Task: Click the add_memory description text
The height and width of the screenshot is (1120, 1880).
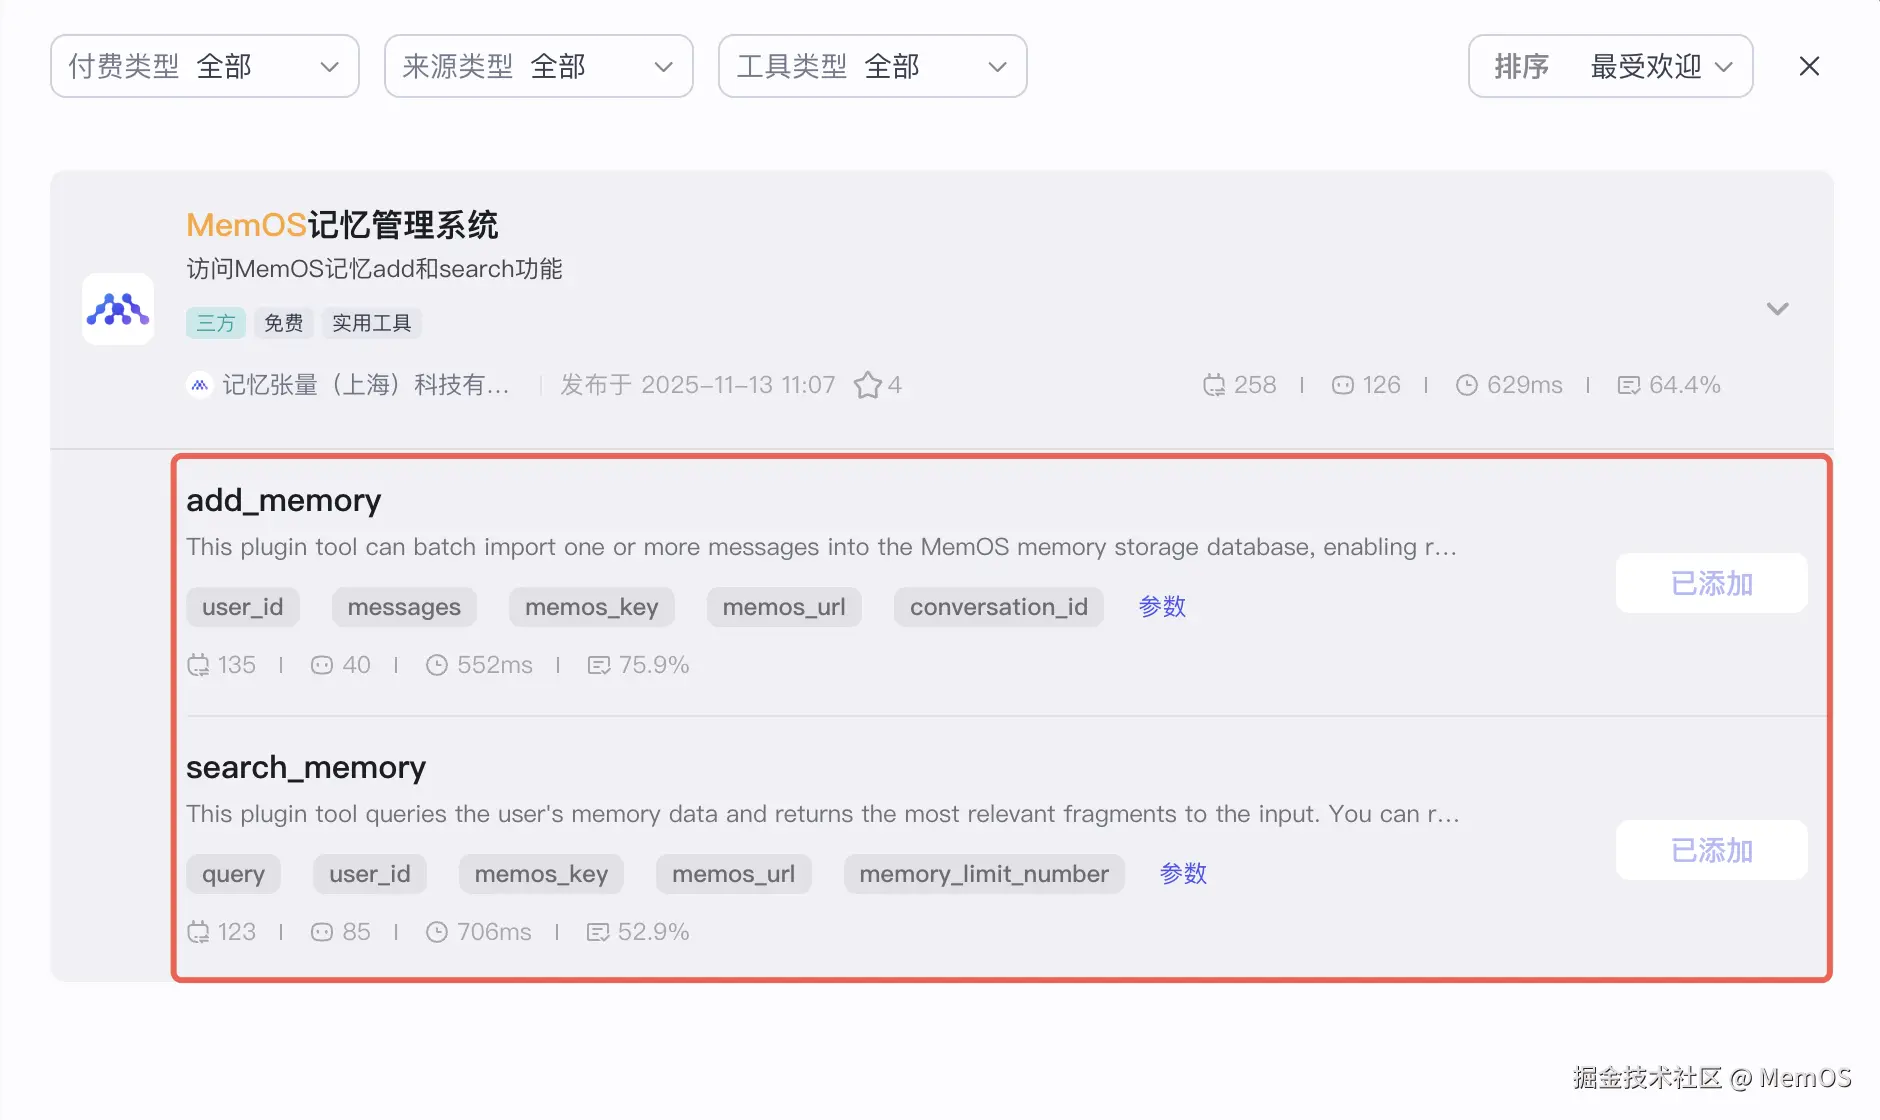Action: (x=822, y=547)
